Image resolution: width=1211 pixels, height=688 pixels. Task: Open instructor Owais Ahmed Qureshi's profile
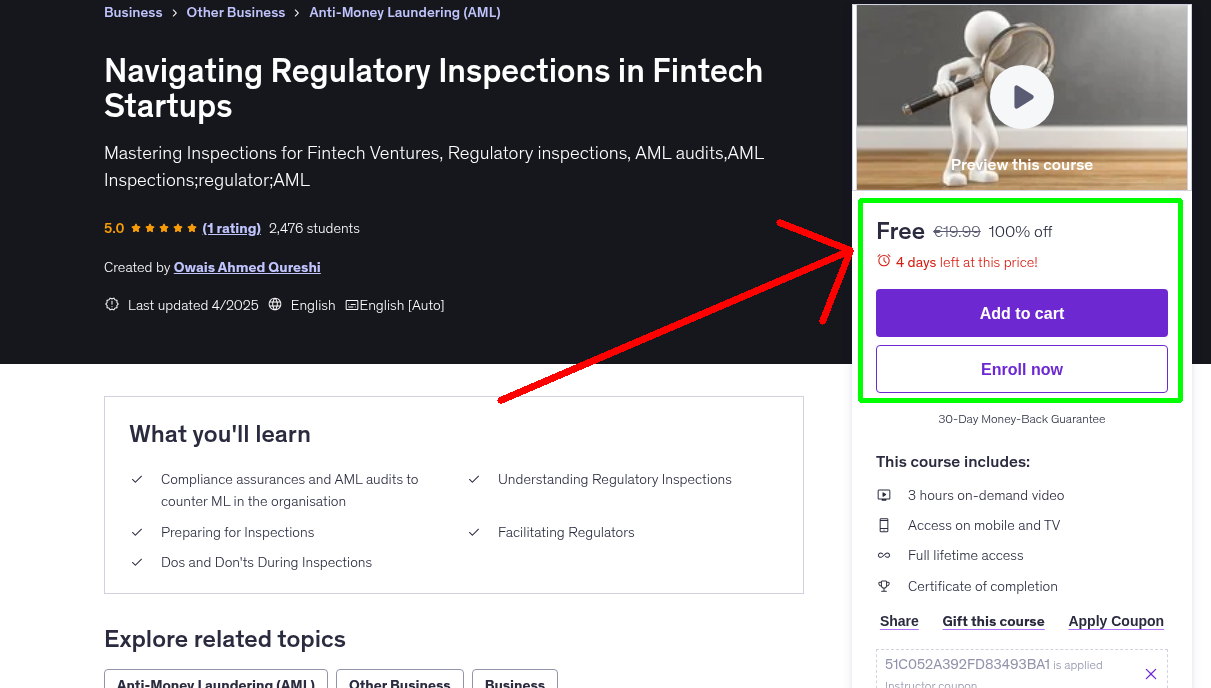tap(247, 267)
